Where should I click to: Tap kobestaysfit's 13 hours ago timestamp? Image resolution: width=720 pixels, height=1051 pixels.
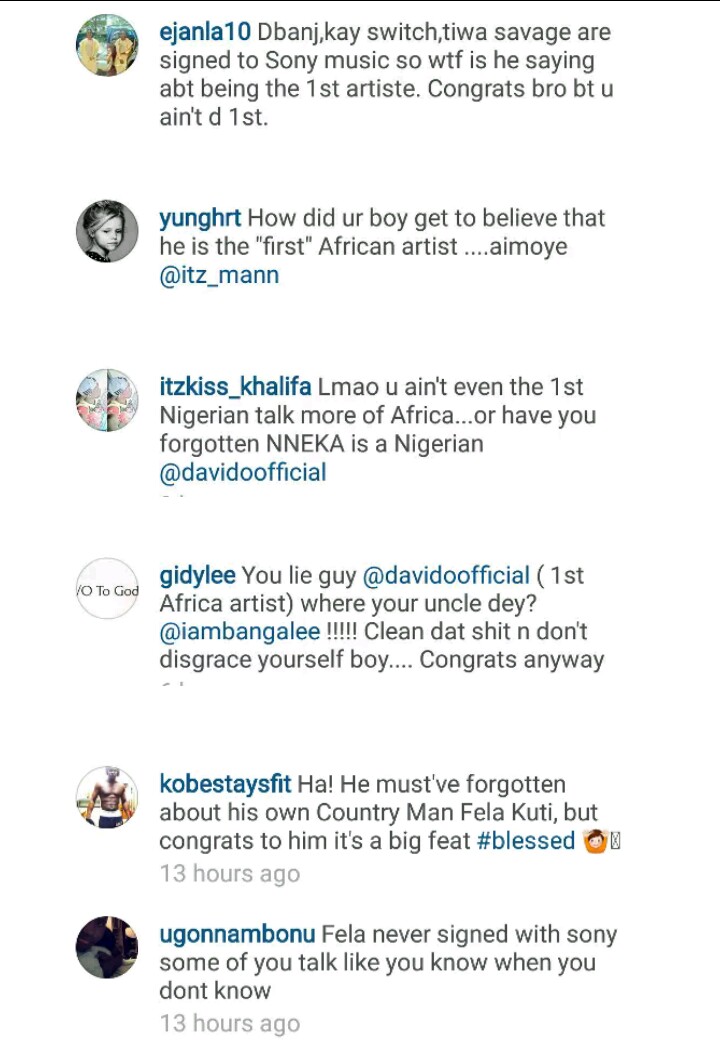click(229, 874)
